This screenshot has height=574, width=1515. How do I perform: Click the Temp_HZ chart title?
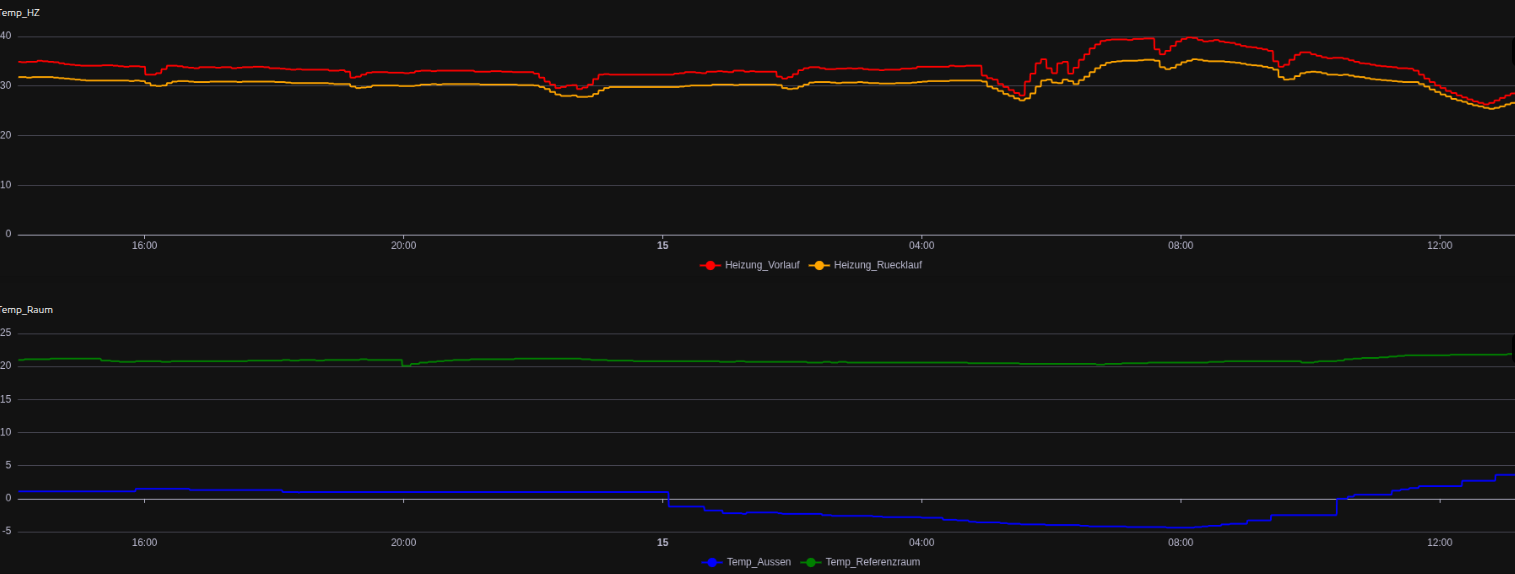pos(20,12)
